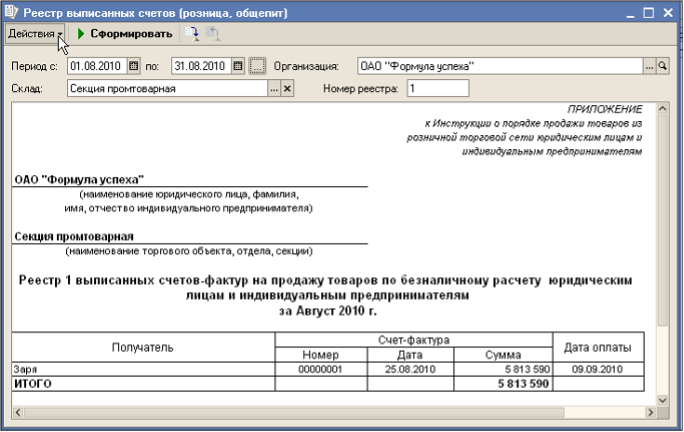
Task: Click the end date field 31.08.2010
Action: point(201,66)
